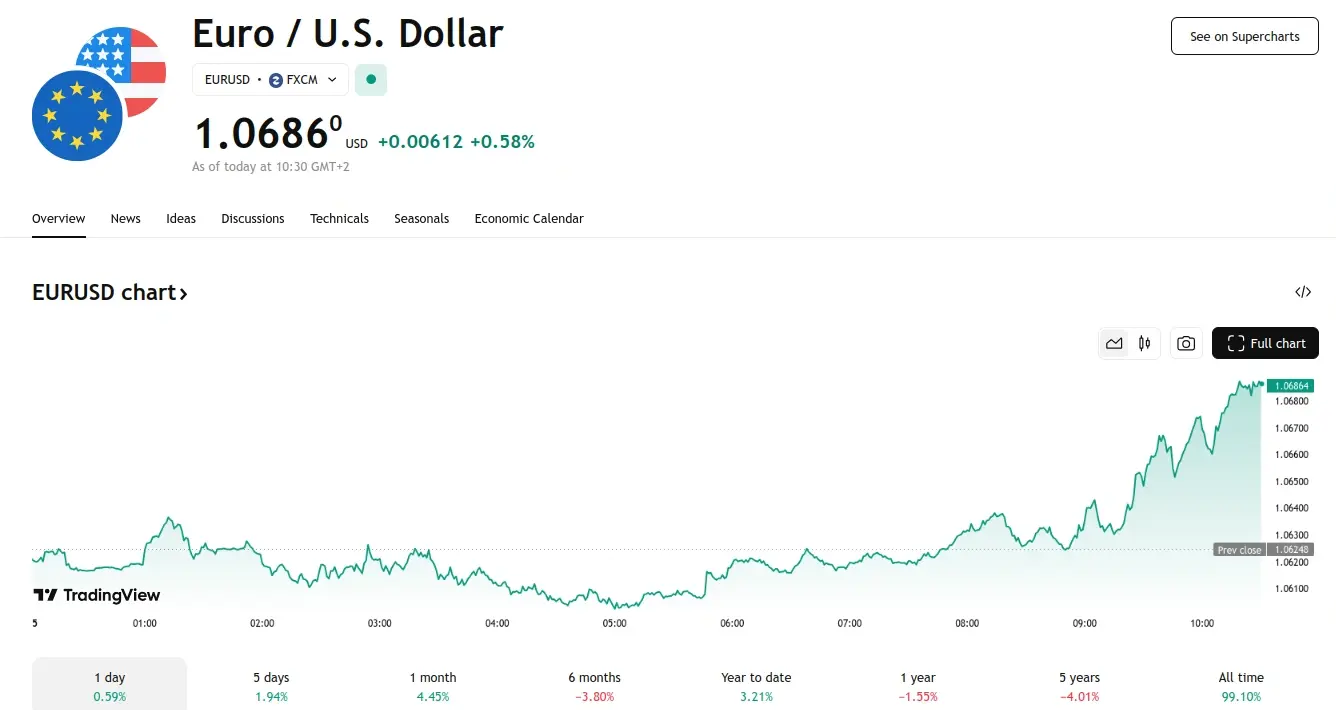Click the green market status dot
The width and height of the screenshot is (1336, 710).
[371, 80]
